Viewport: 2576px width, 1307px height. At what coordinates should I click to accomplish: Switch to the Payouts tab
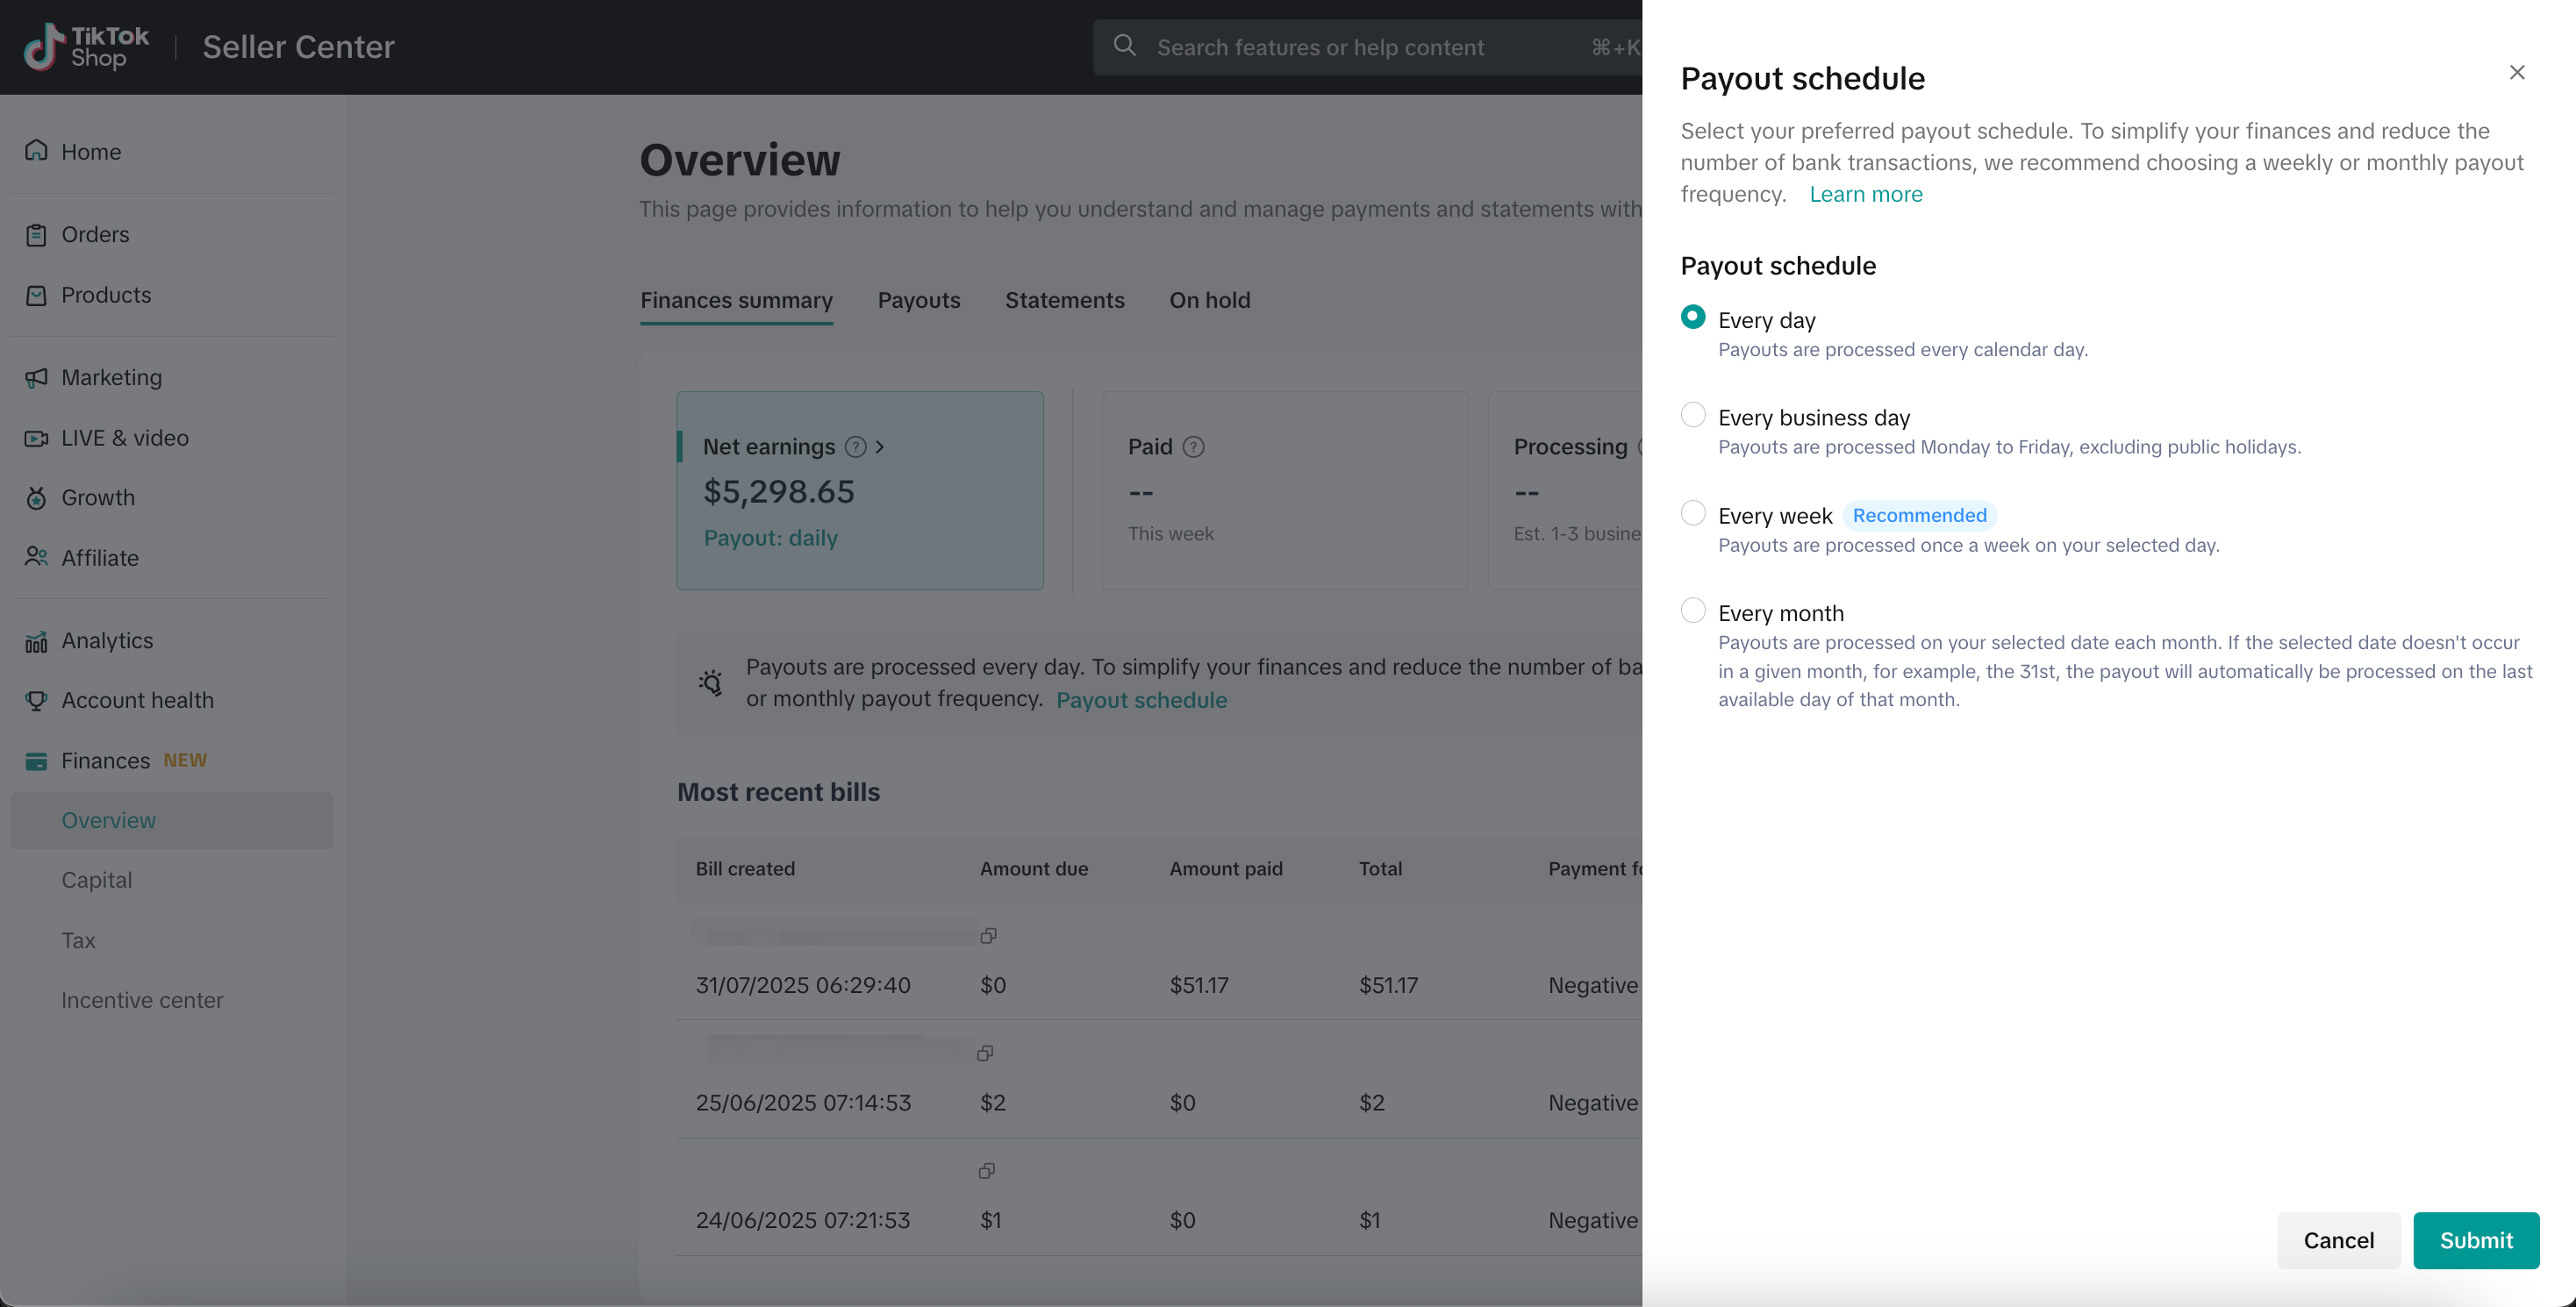click(x=918, y=301)
